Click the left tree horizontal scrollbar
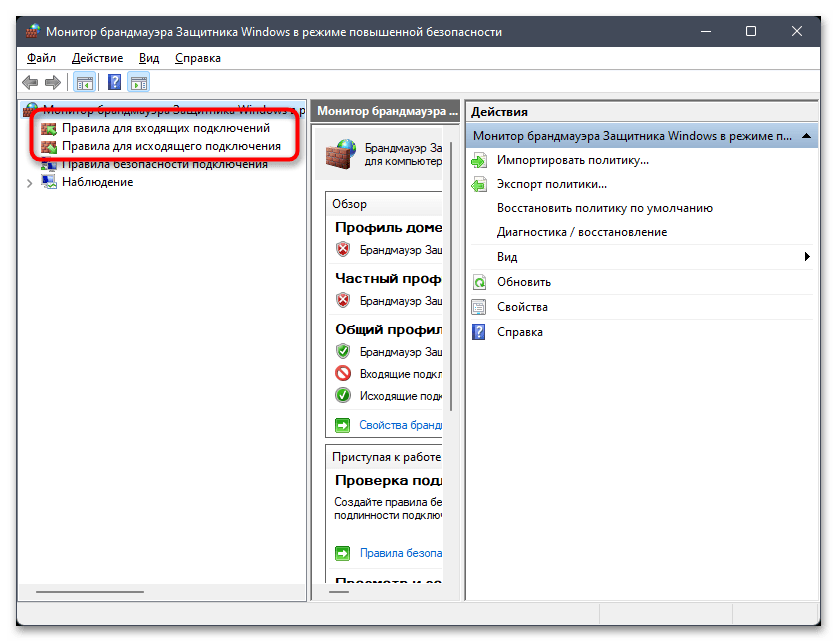Image resolution: width=837 pixels, height=642 pixels. [x=90, y=592]
